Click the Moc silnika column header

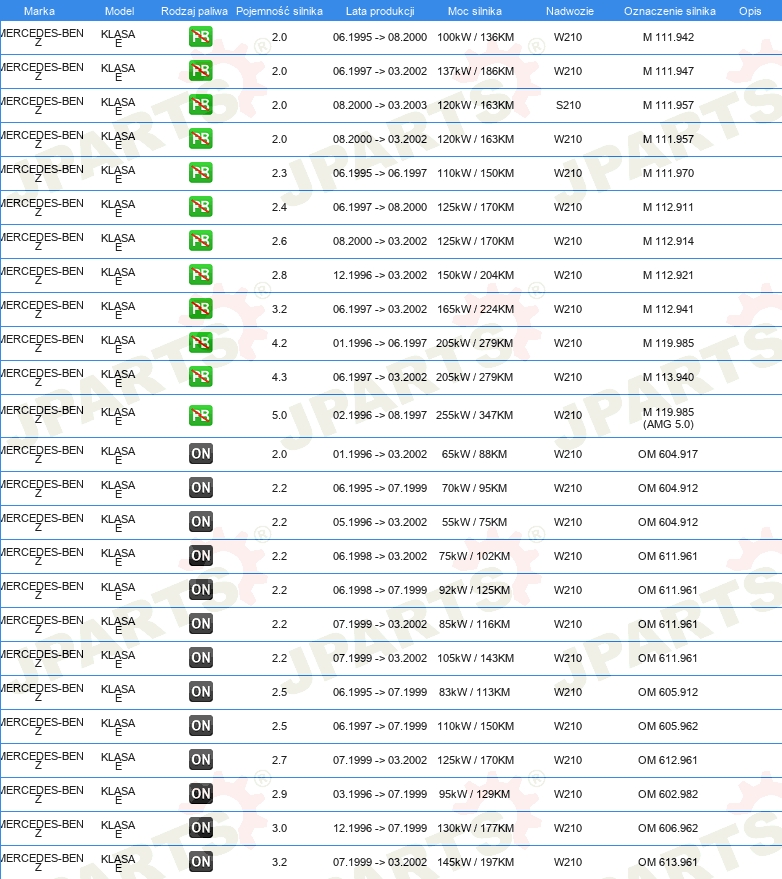[x=475, y=11]
